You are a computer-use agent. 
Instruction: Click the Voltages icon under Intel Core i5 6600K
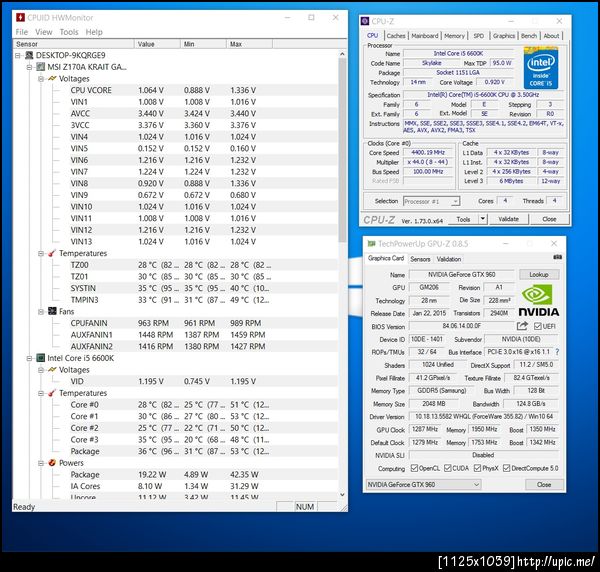click(52, 370)
